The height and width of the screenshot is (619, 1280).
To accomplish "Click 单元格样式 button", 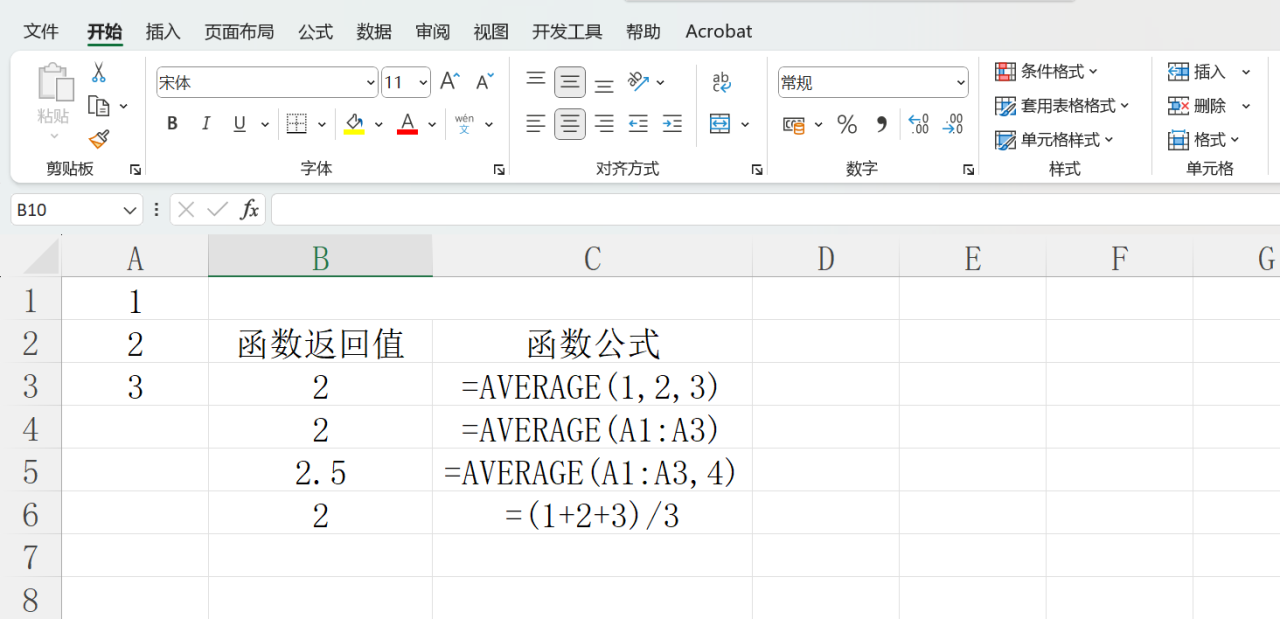I will pyautogui.click(x=1054, y=140).
